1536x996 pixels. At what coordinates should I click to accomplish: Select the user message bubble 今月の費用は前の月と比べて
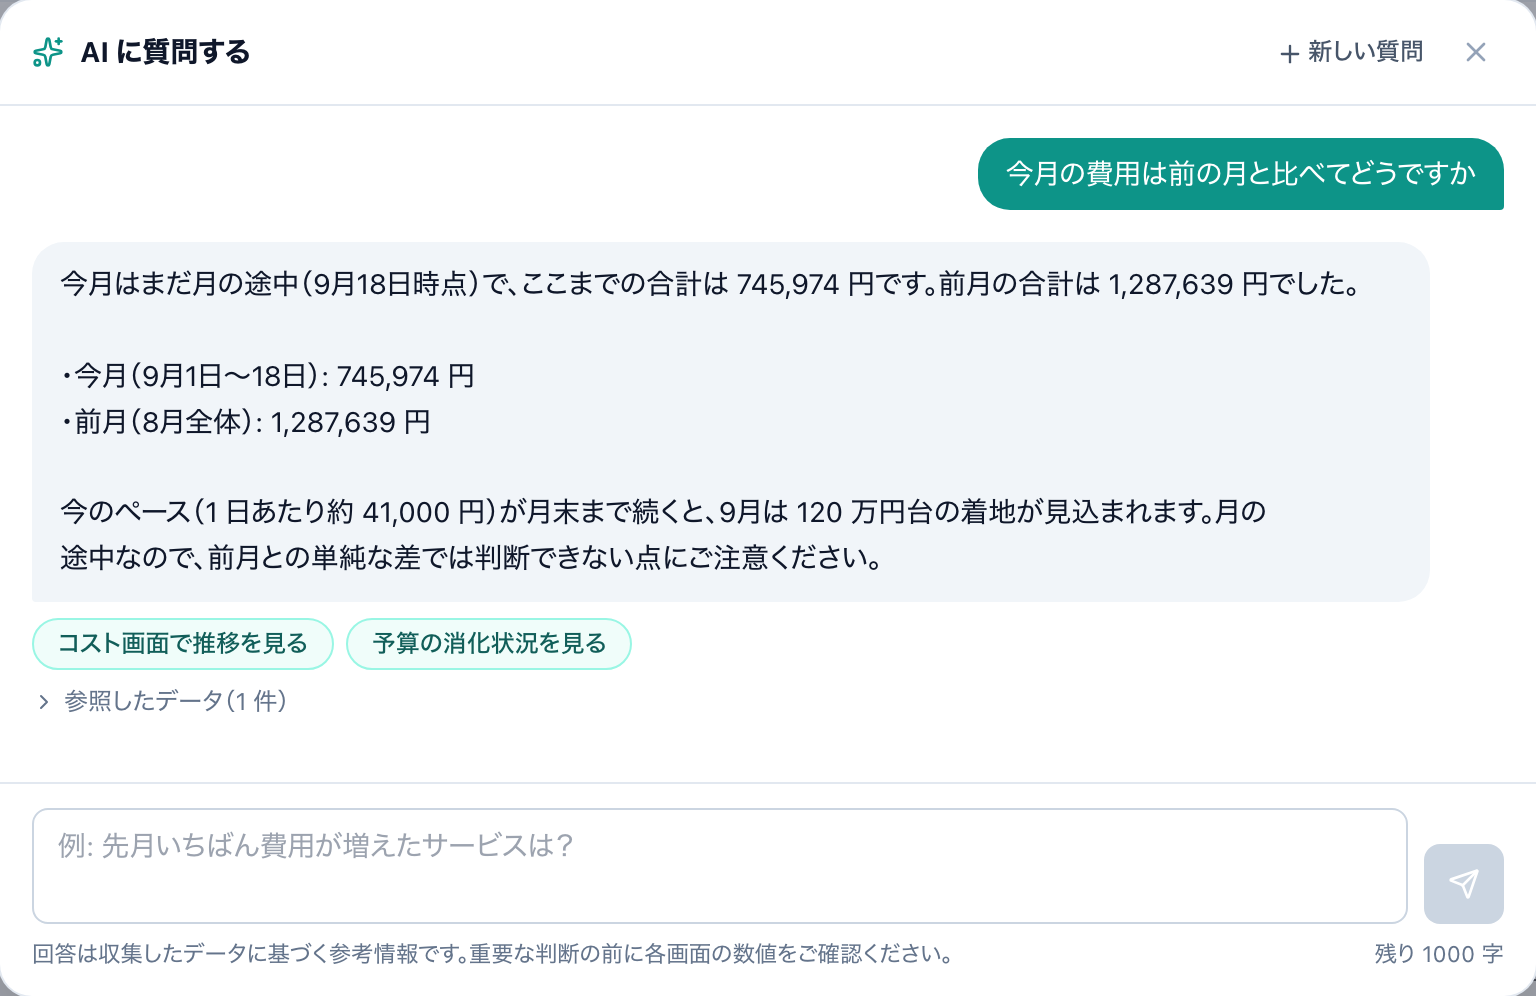coord(1241,174)
